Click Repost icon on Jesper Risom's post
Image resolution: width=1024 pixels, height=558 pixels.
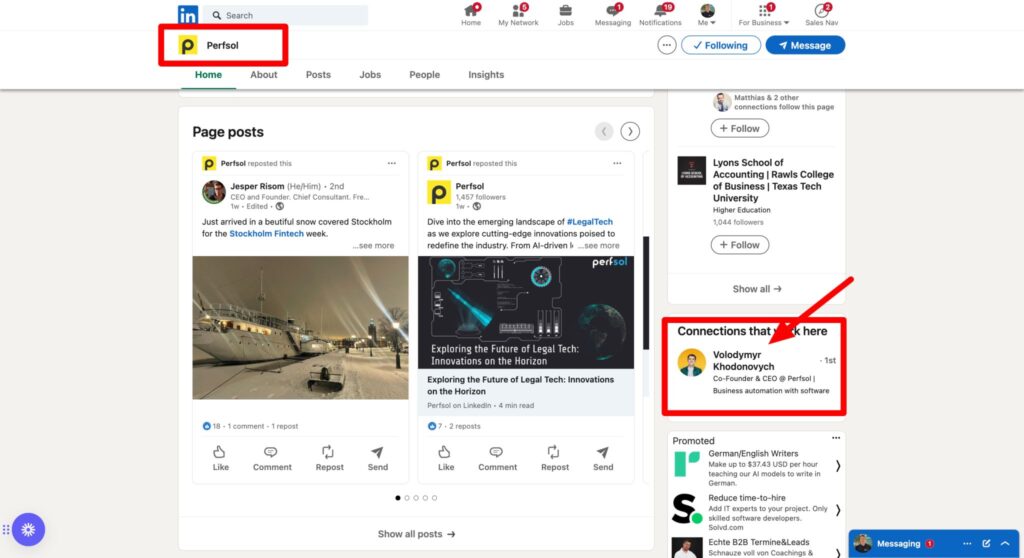329,453
